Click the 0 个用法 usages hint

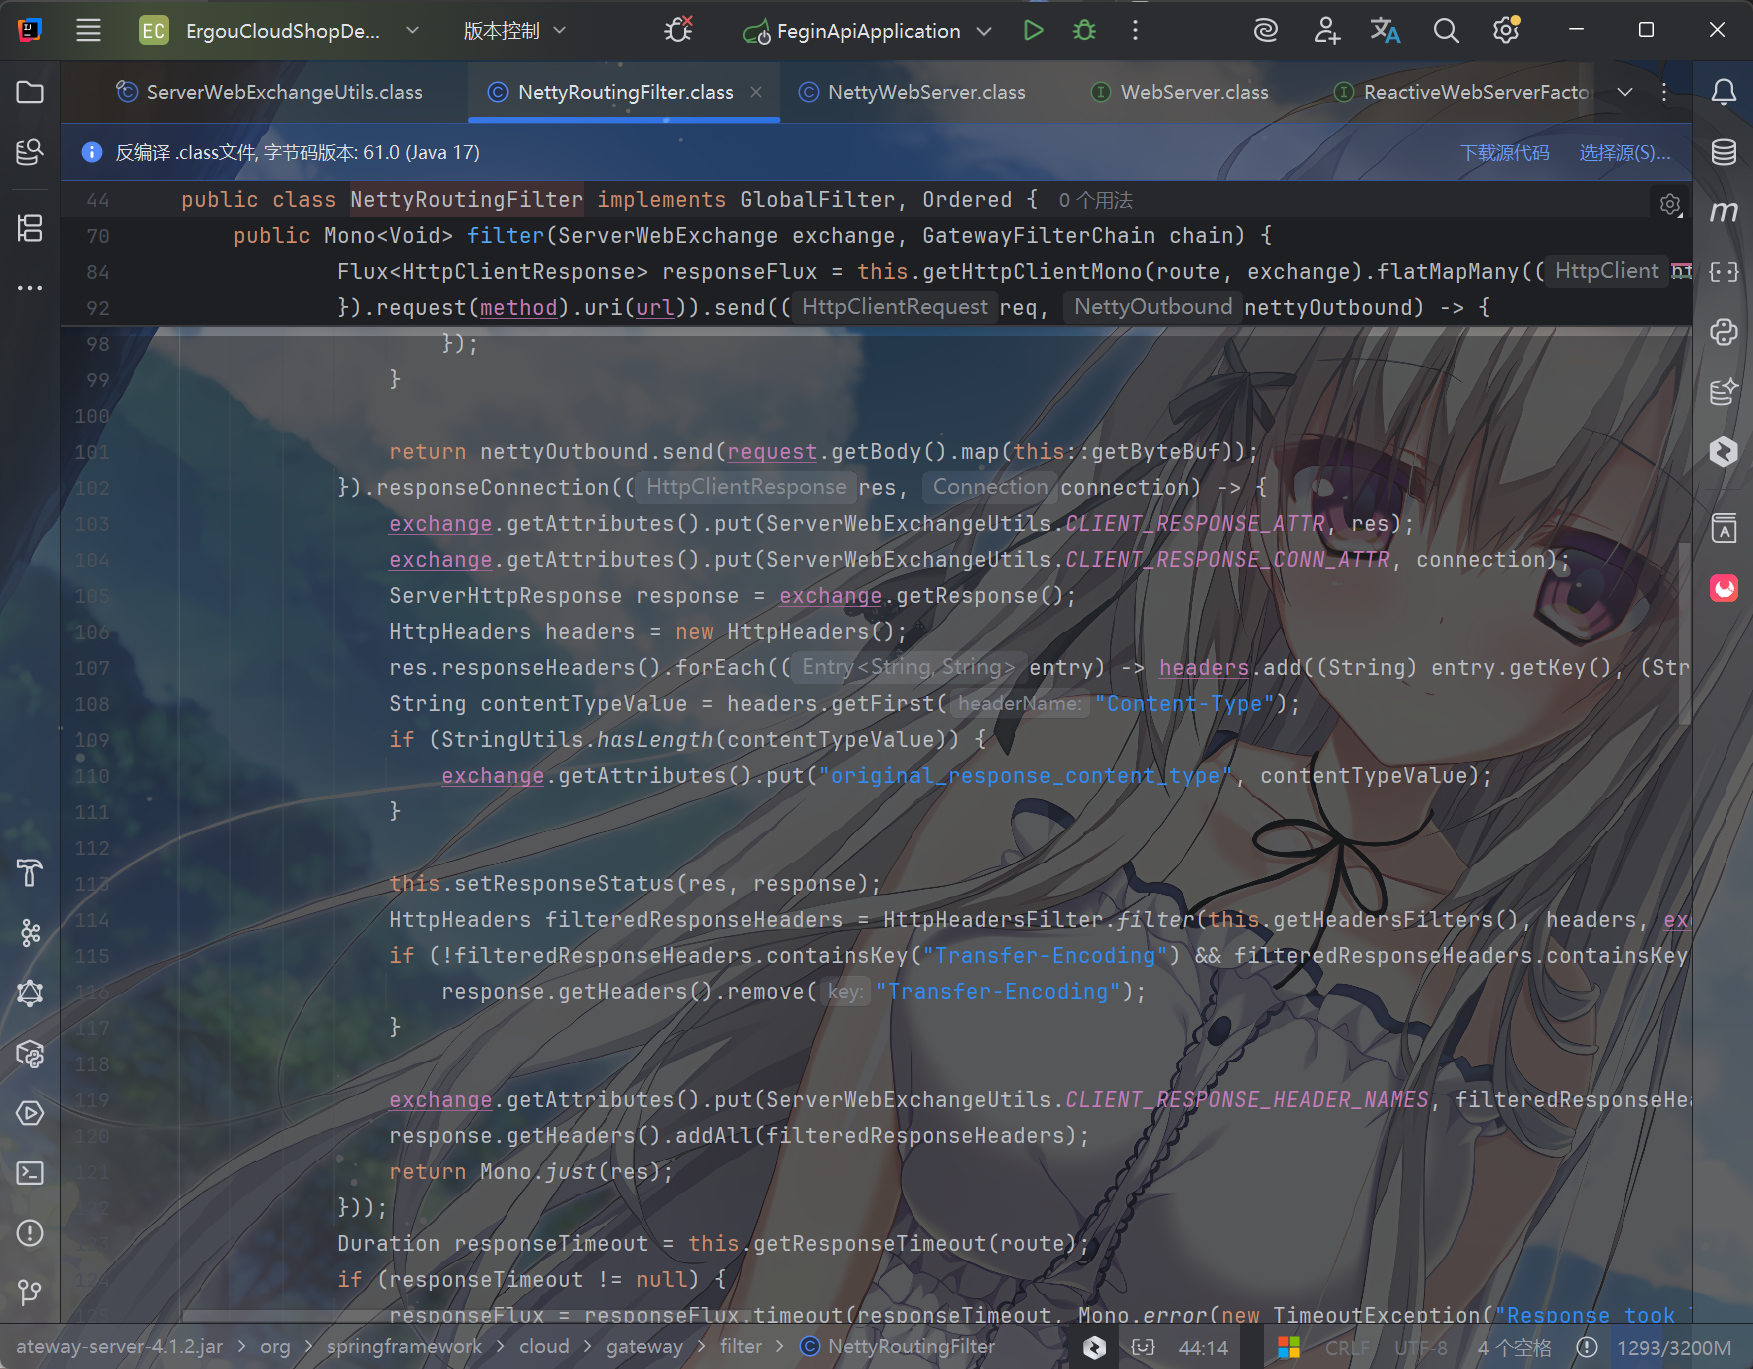1095,200
